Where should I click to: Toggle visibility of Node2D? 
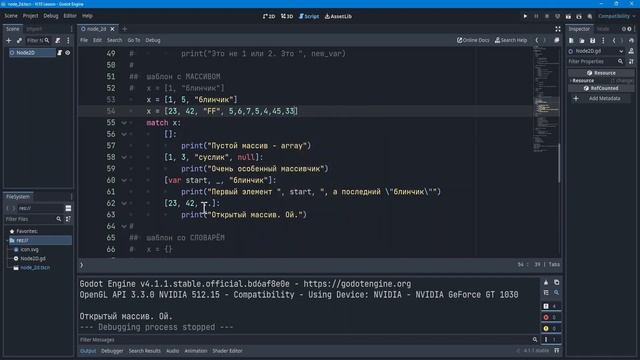(x=68, y=53)
